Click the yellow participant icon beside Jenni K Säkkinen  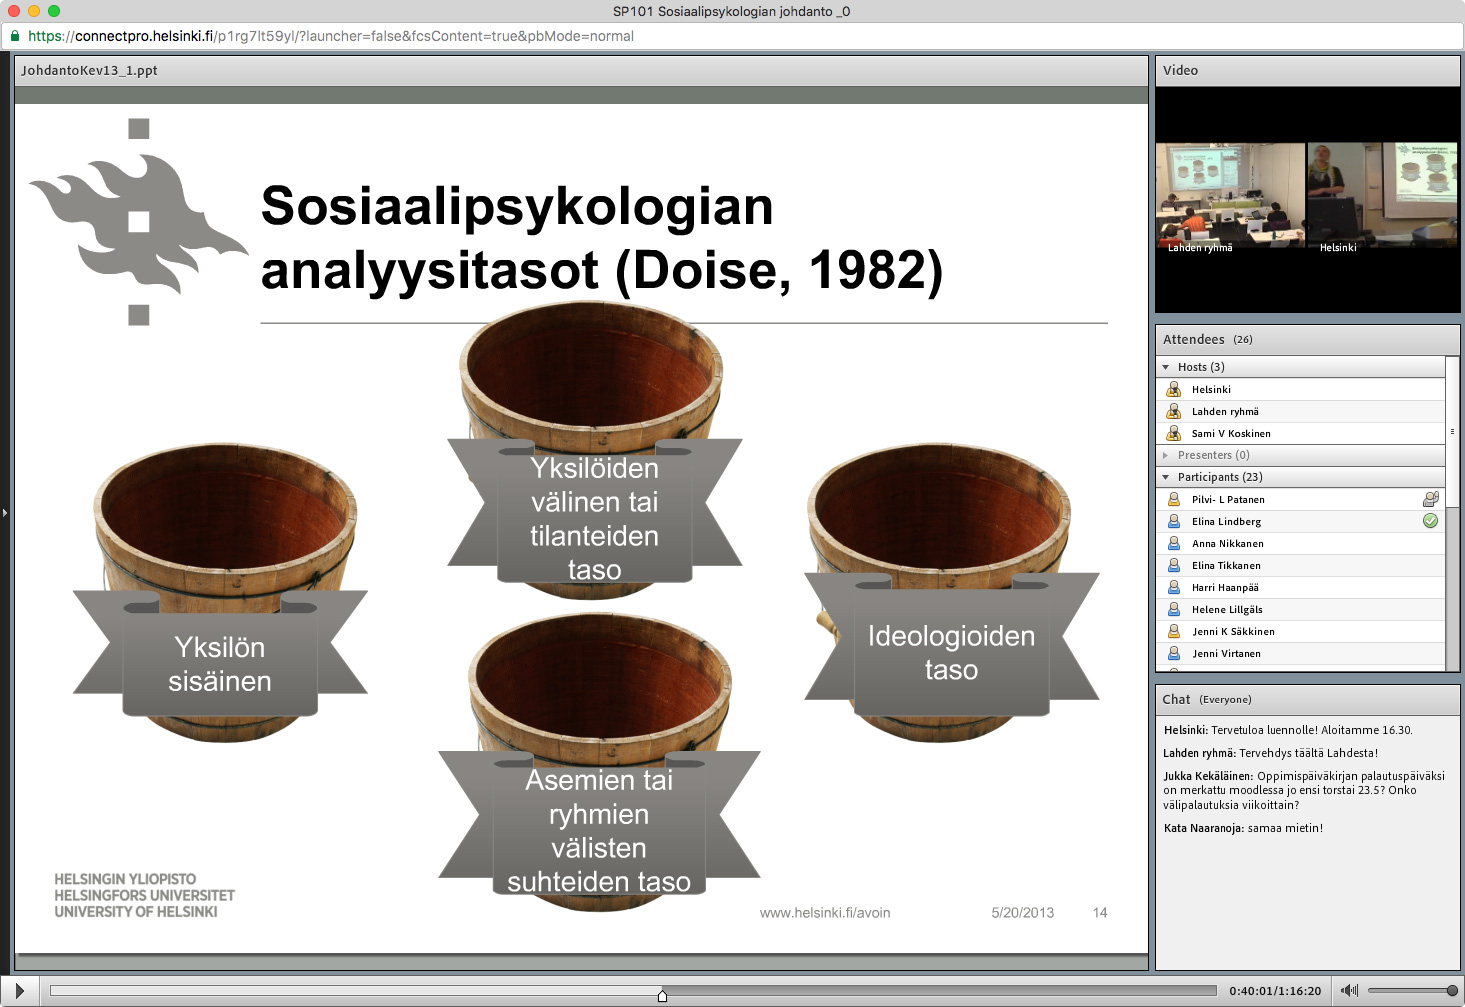1172,631
